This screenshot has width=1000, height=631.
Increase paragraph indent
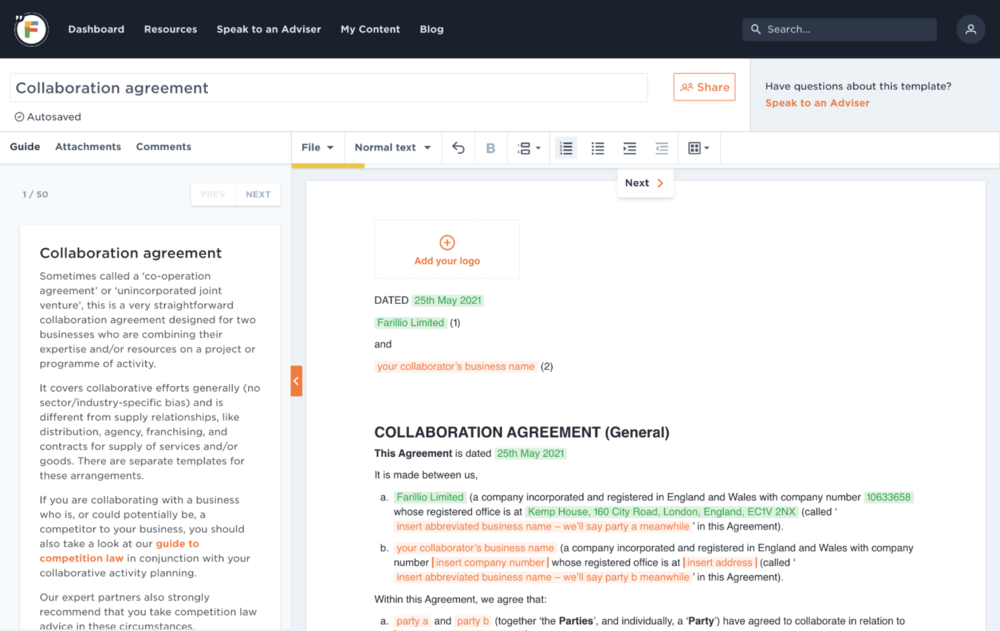coord(629,148)
